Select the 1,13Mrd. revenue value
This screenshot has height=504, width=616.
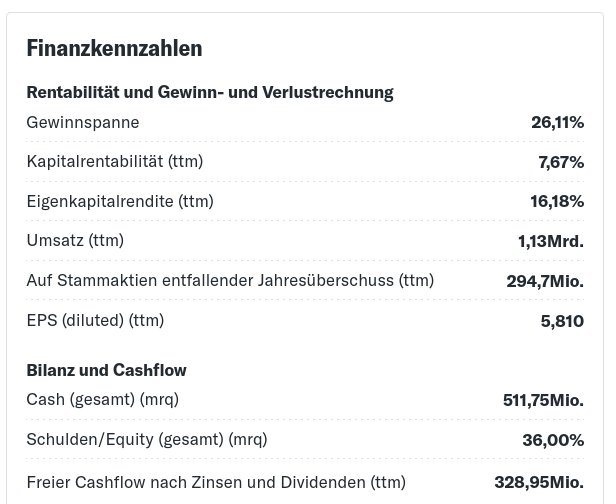pyautogui.click(x=551, y=241)
